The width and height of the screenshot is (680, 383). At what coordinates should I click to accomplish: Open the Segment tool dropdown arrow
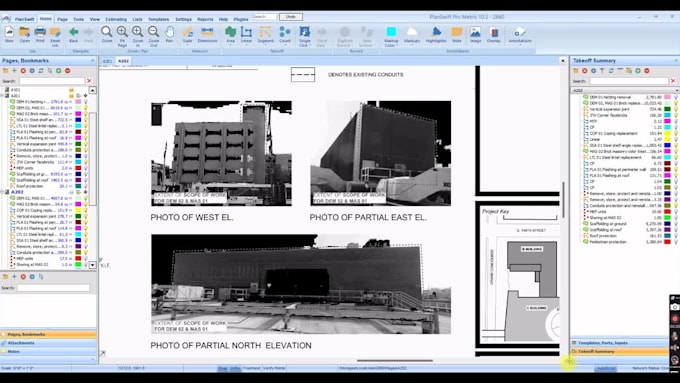click(x=265, y=45)
